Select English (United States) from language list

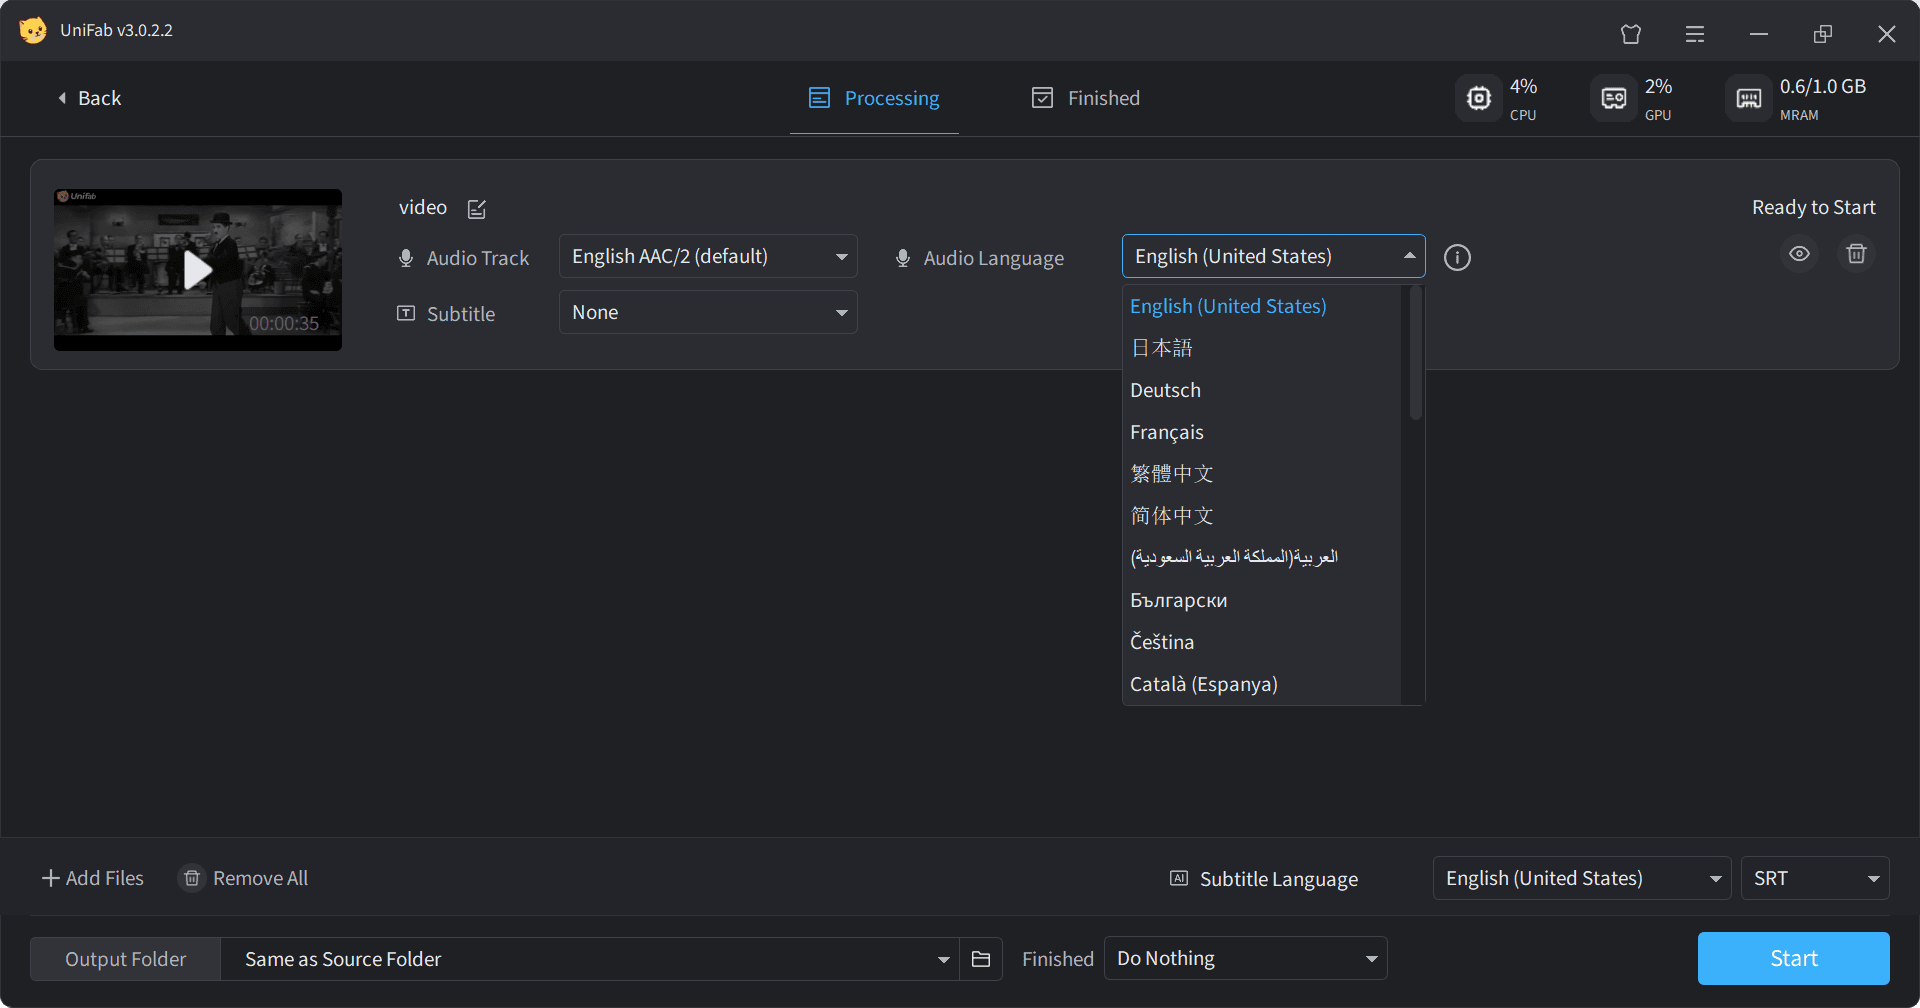coord(1262,306)
